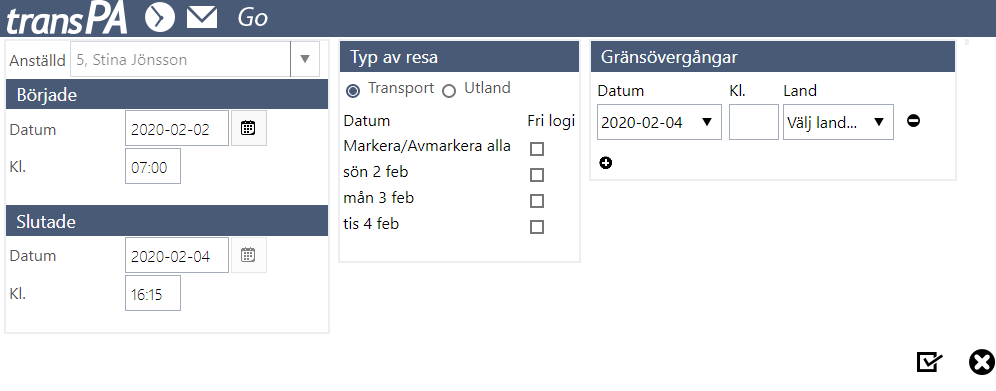Open the envelope mail icon
The image size is (996, 391).
[202, 18]
